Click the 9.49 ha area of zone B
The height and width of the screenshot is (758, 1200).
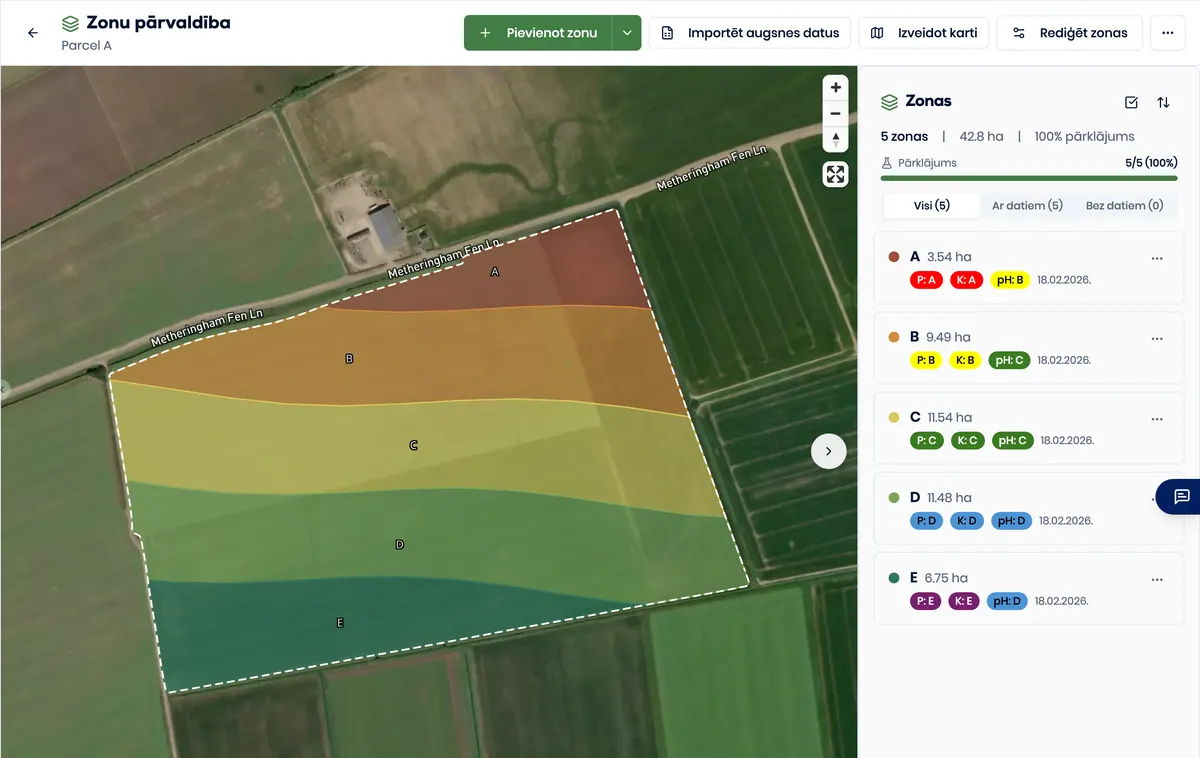point(948,337)
